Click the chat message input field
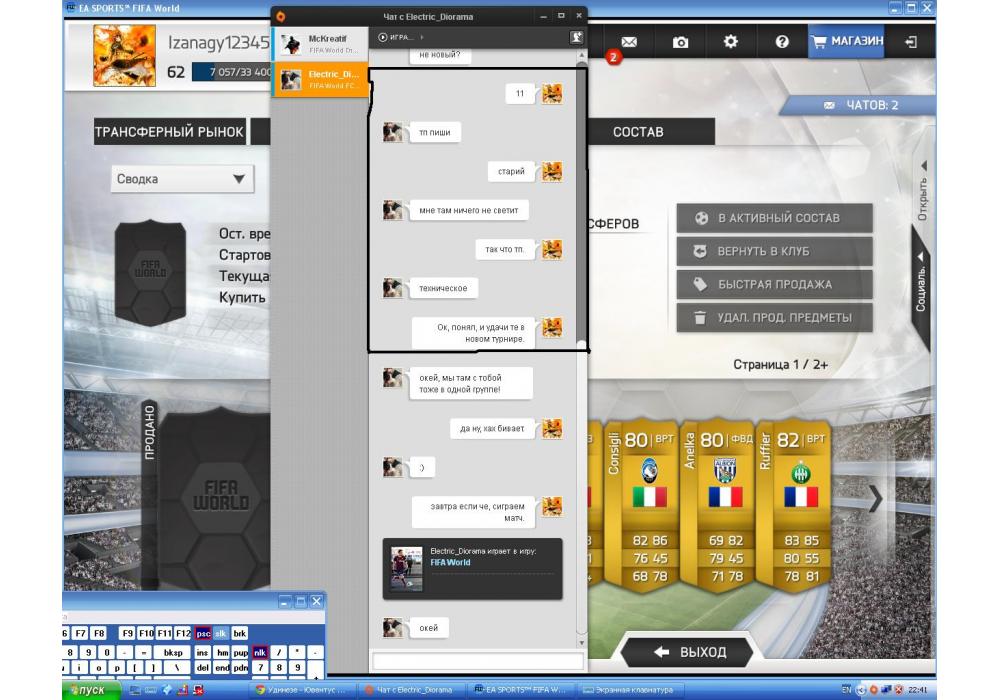 point(478,661)
